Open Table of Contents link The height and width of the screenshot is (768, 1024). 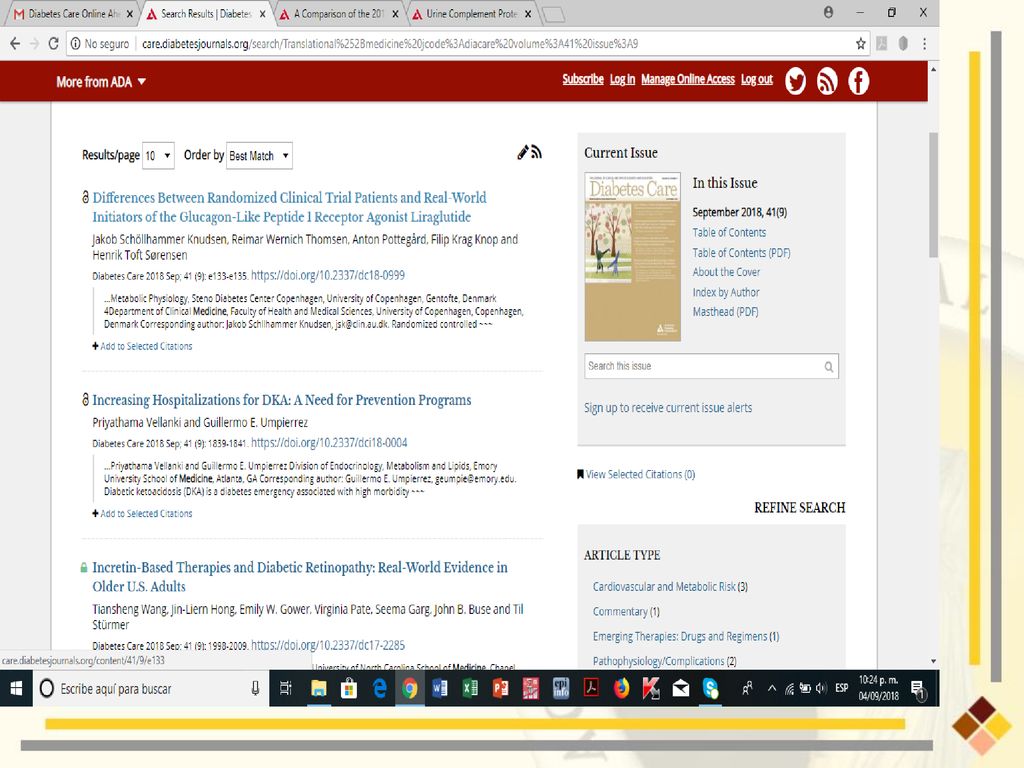click(729, 232)
